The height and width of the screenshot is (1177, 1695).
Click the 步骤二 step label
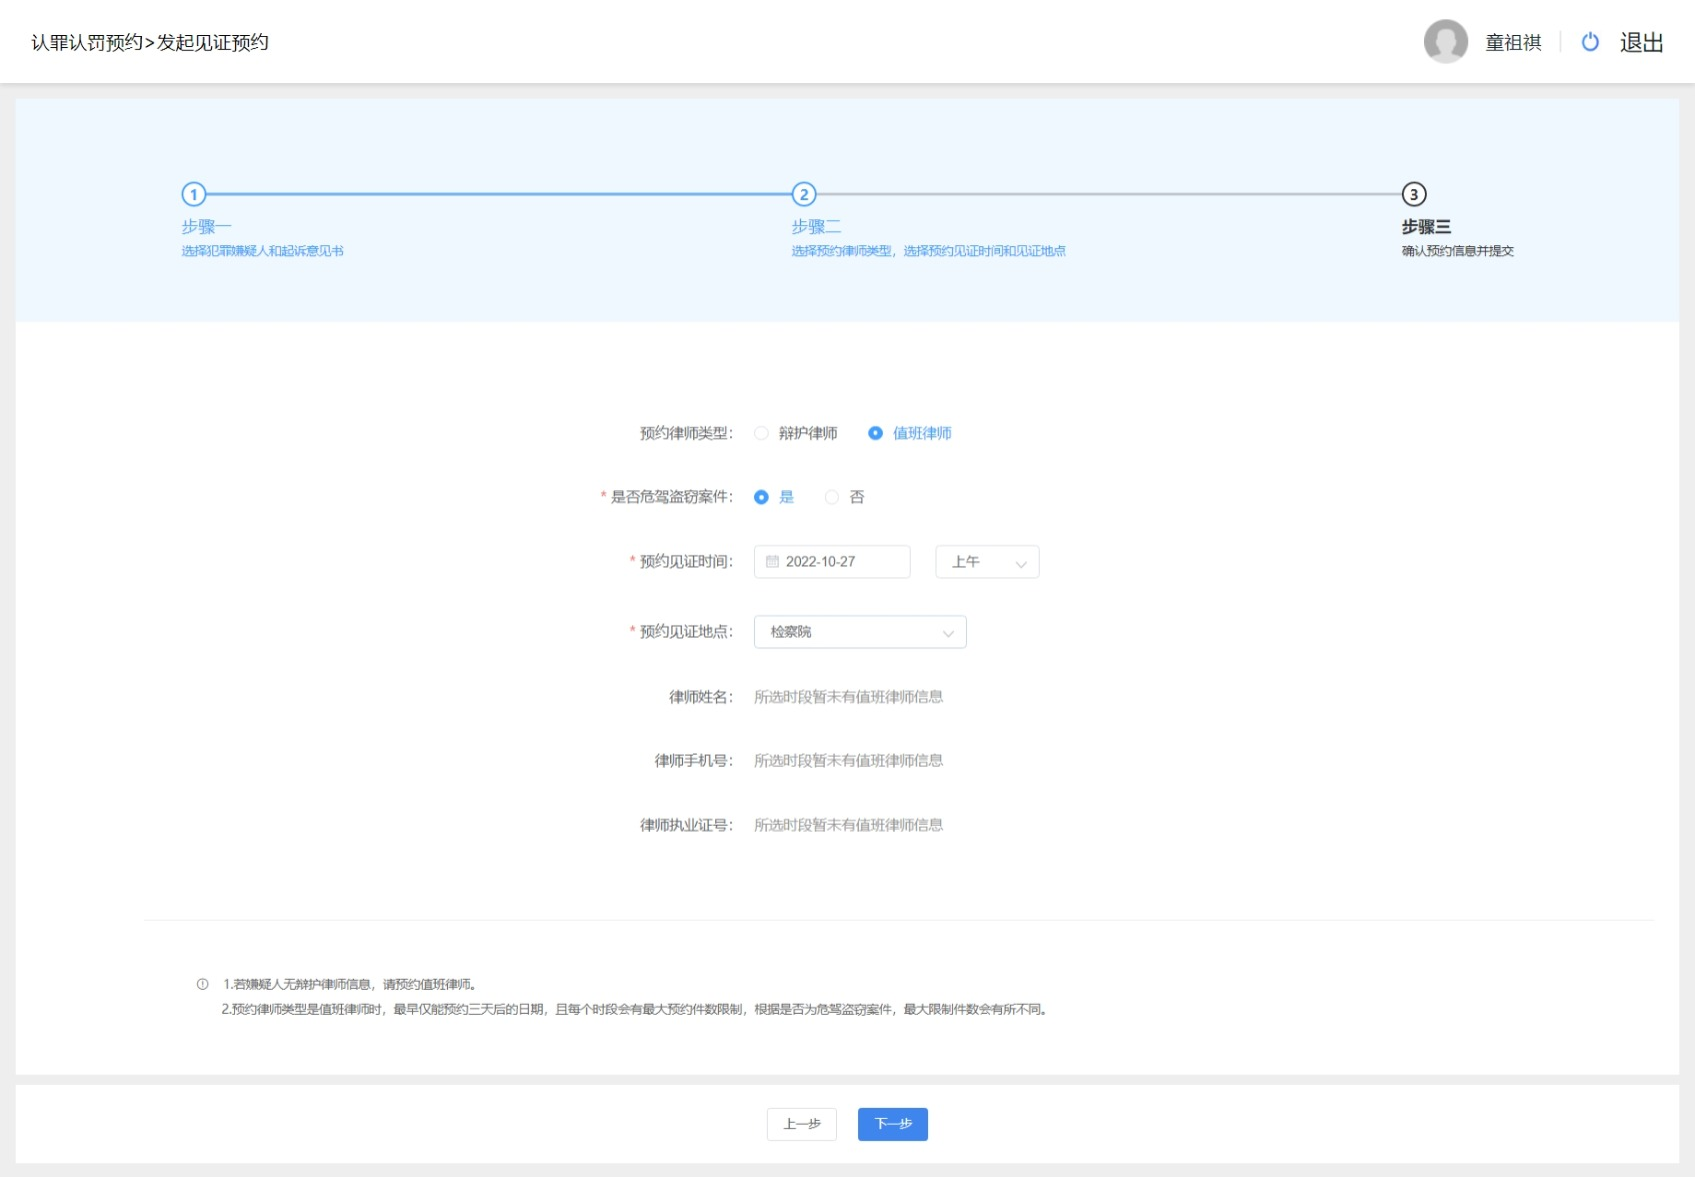click(816, 227)
